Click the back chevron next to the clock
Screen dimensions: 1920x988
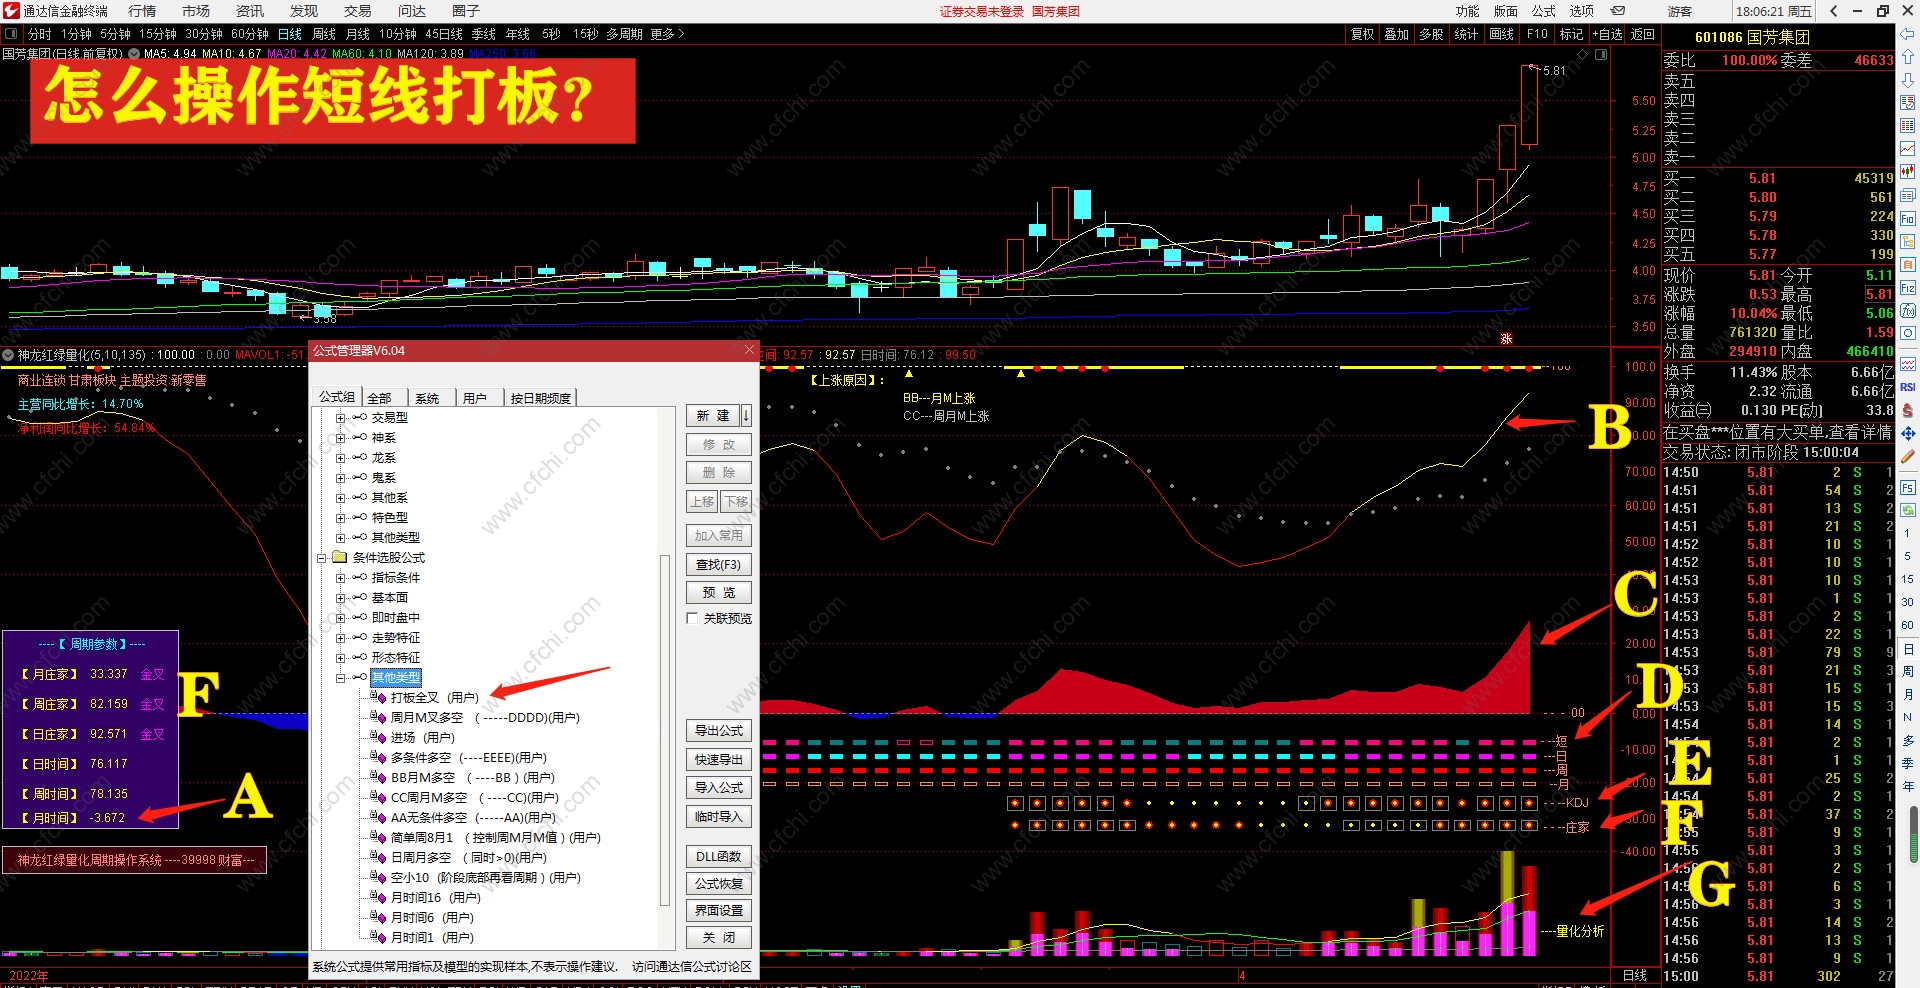[x=1833, y=11]
